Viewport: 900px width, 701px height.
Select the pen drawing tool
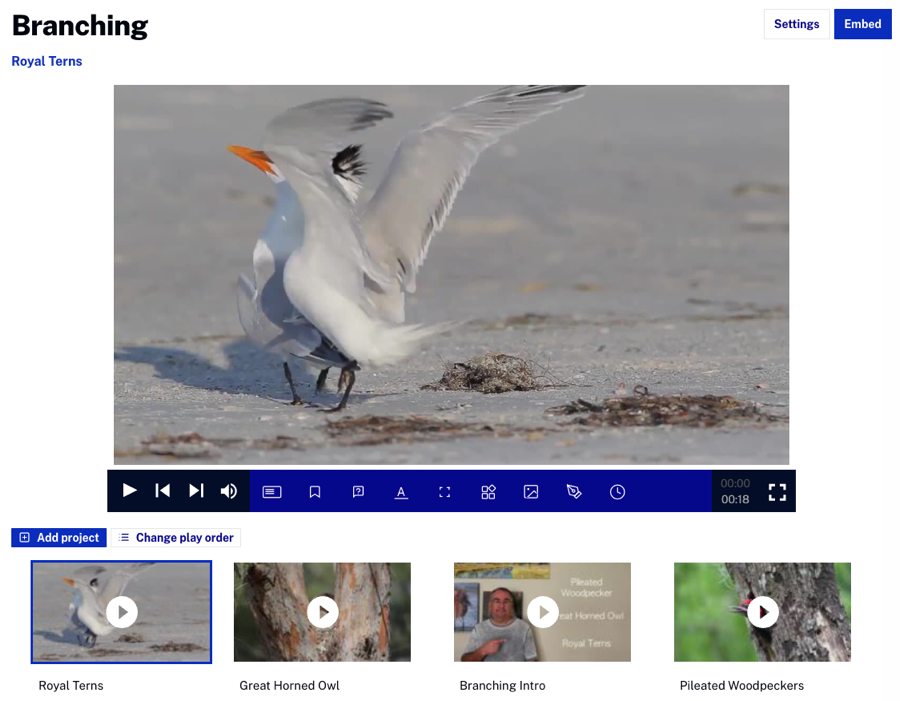tap(574, 492)
